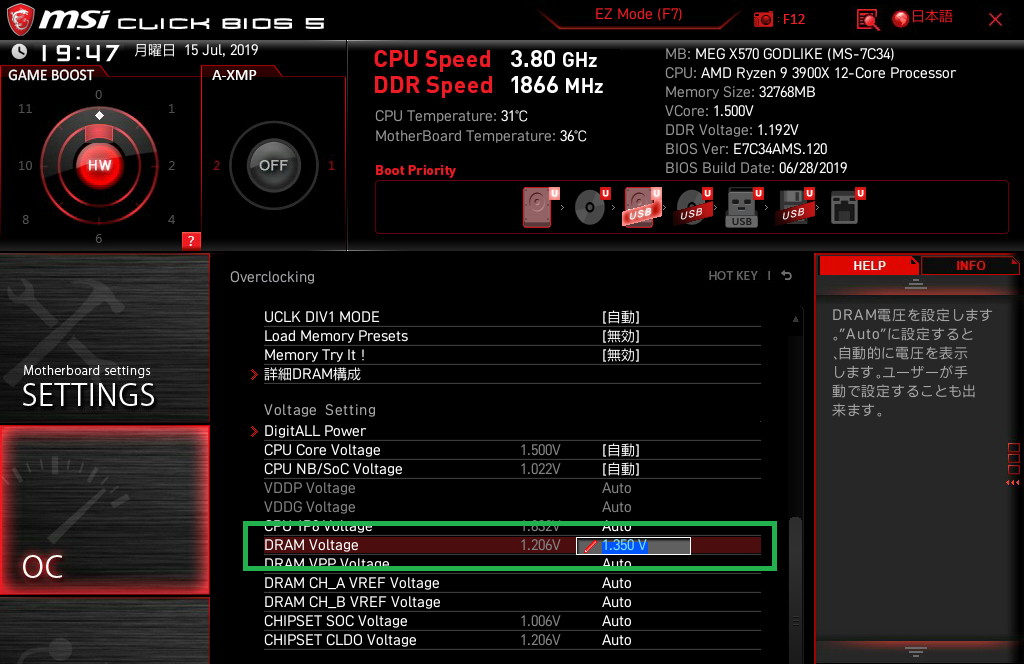Image resolution: width=1024 pixels, height=664 pixels.
Task: Open the HOT KEY list
Action: 733,276
